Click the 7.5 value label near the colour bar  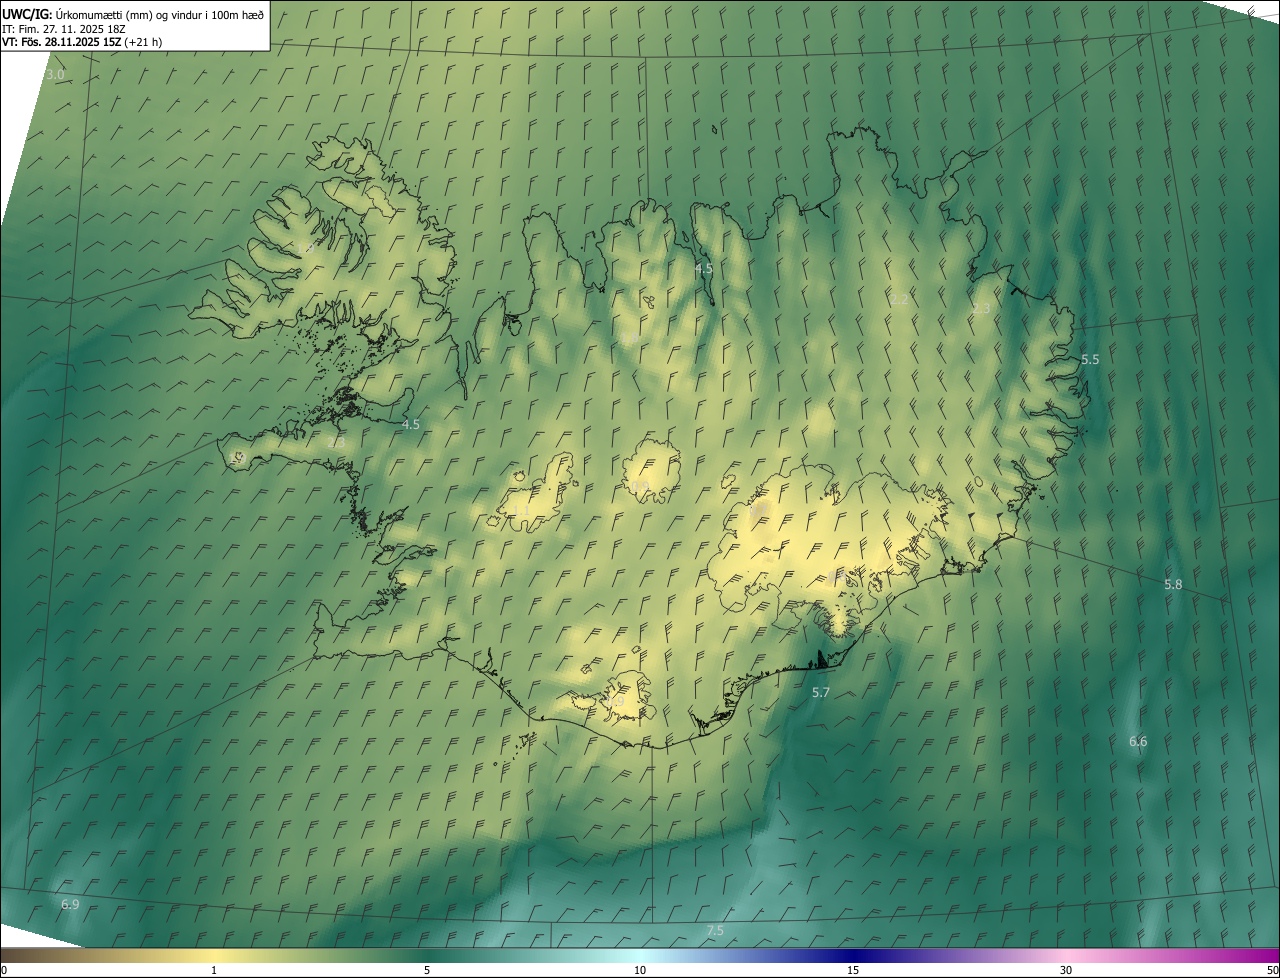[715, 930]
